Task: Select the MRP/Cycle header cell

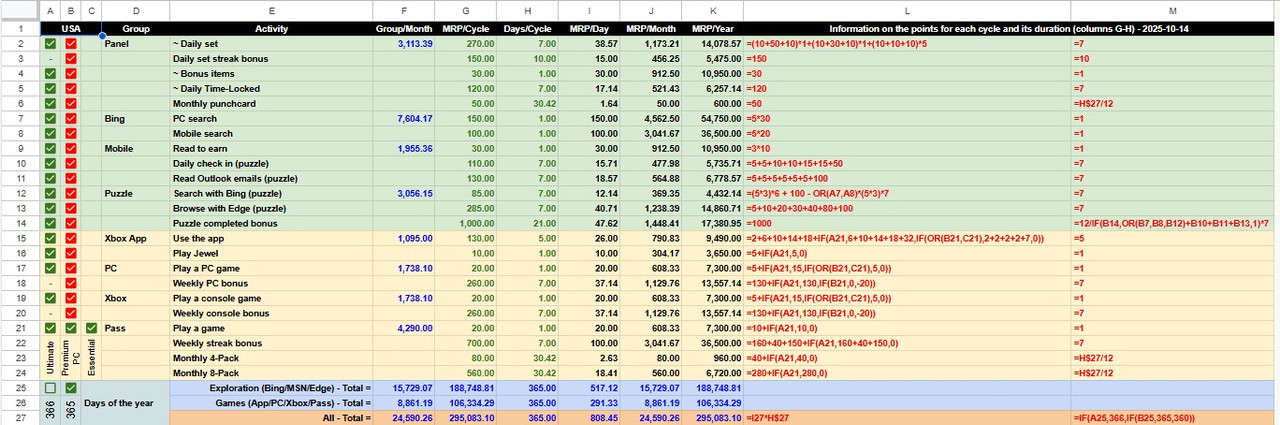Action: 466,29
